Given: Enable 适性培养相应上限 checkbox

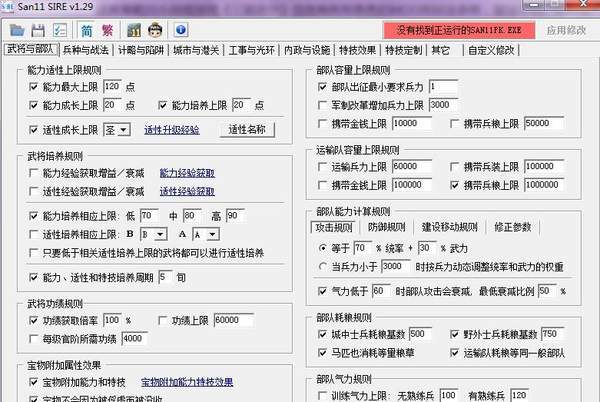Looking at the screenshot, I should click(33, 234).
